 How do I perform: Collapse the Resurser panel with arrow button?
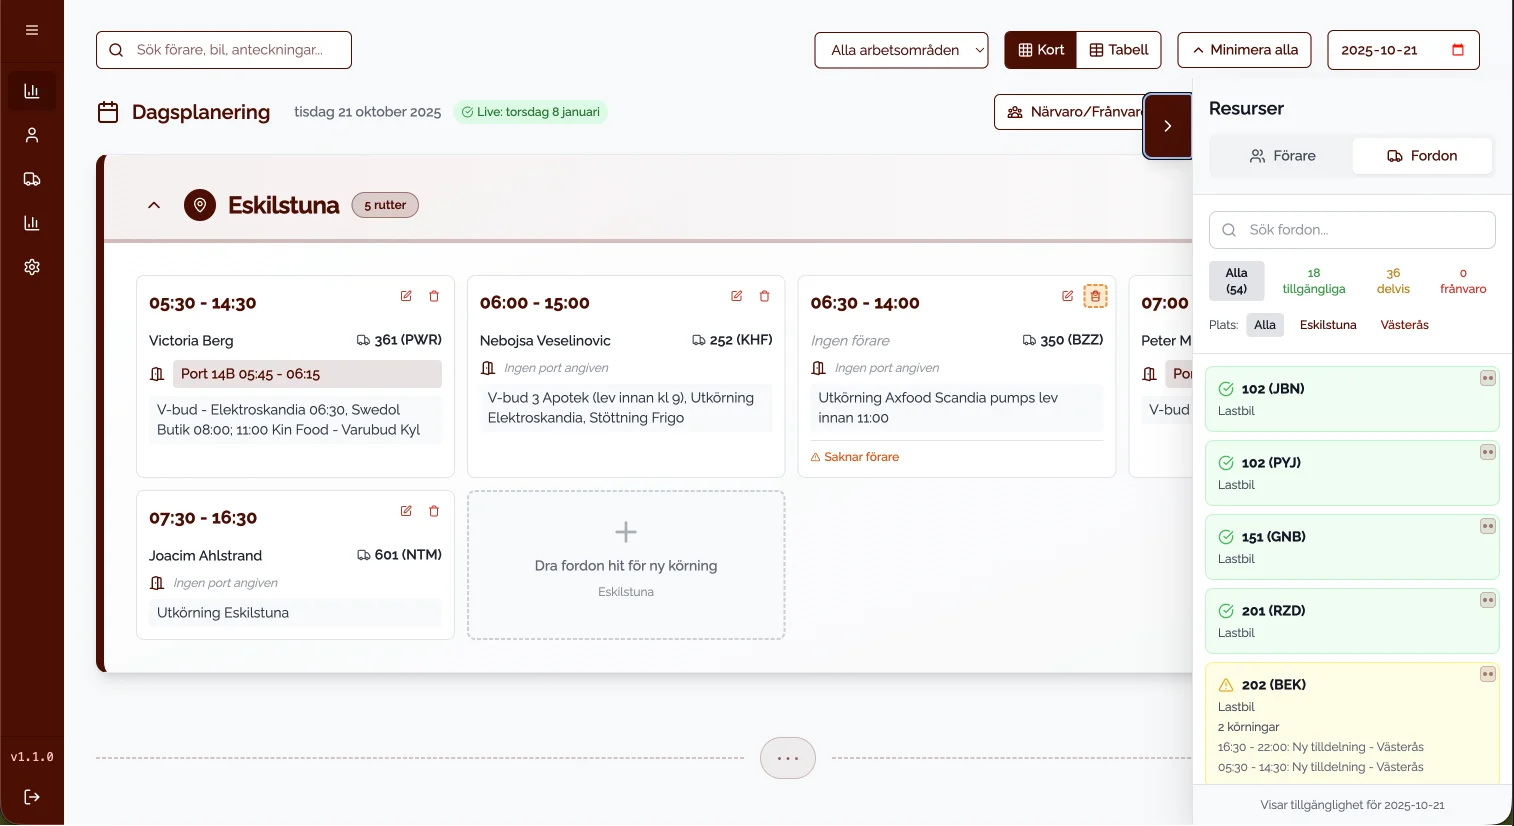click(1167, 126)
